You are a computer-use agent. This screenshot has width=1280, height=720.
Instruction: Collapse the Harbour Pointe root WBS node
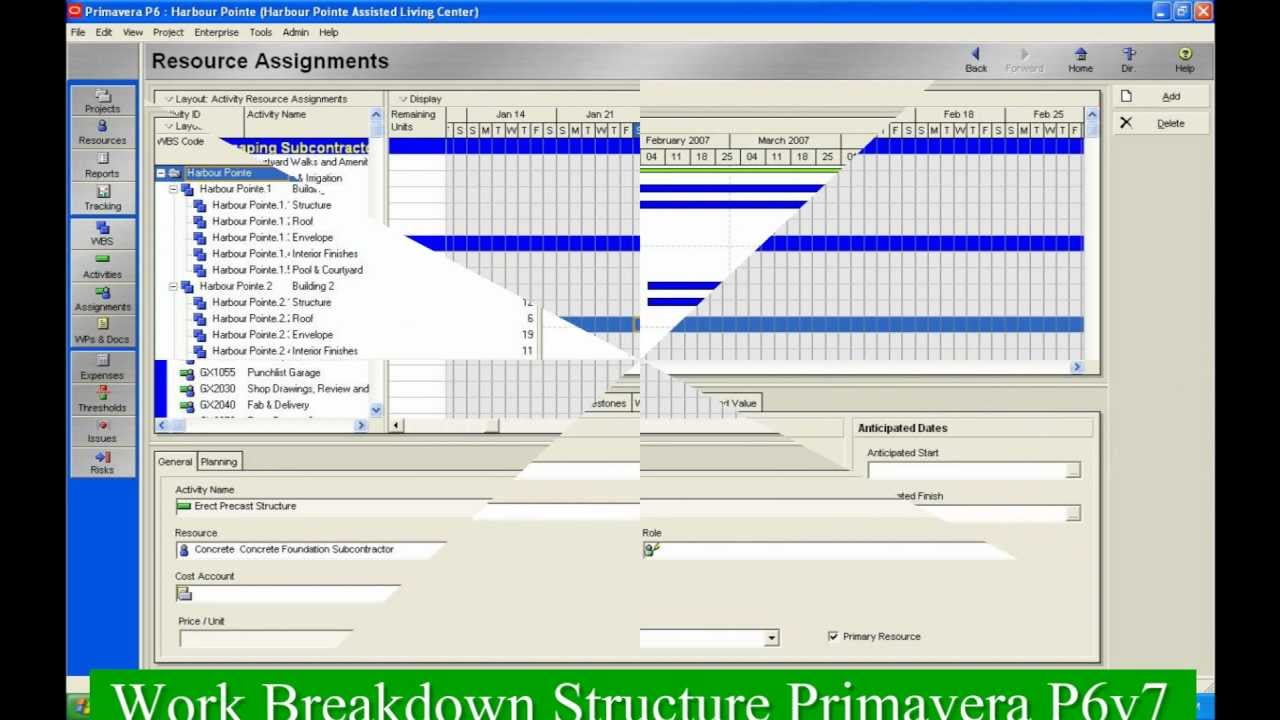point(161,173)
